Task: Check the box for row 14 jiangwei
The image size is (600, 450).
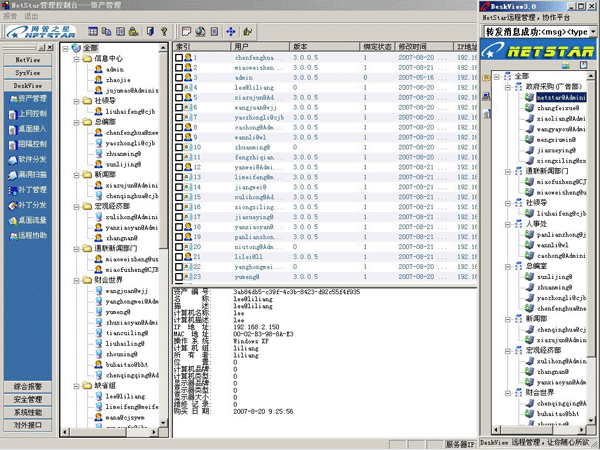Action: click(179, 187)
